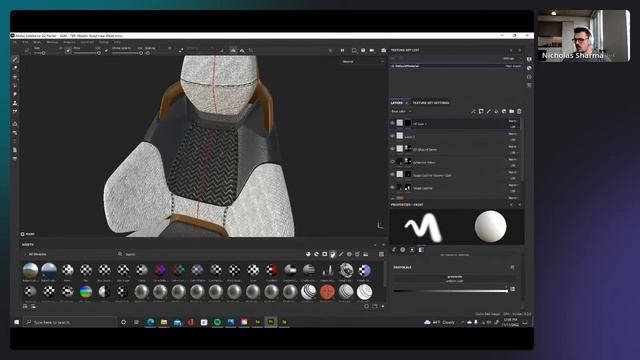Add a new fill layer with bucket icon
The height and width of the screenshot is (360, 640).
496,111
